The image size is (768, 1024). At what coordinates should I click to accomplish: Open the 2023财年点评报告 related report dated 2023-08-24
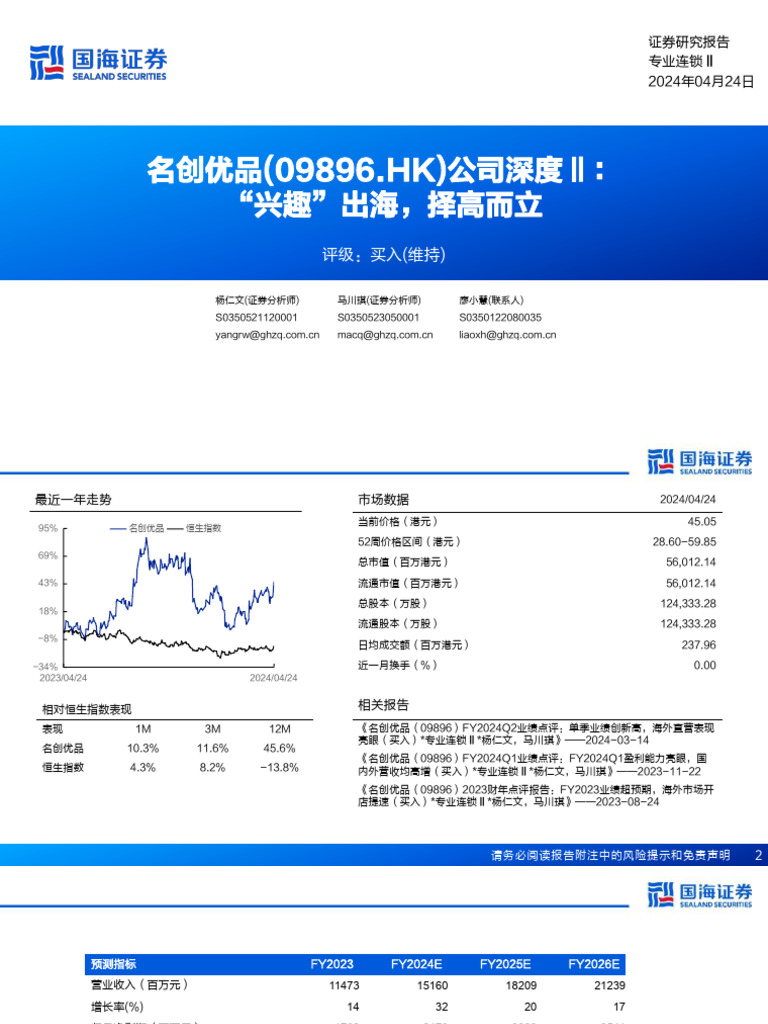tap(536, 795)
